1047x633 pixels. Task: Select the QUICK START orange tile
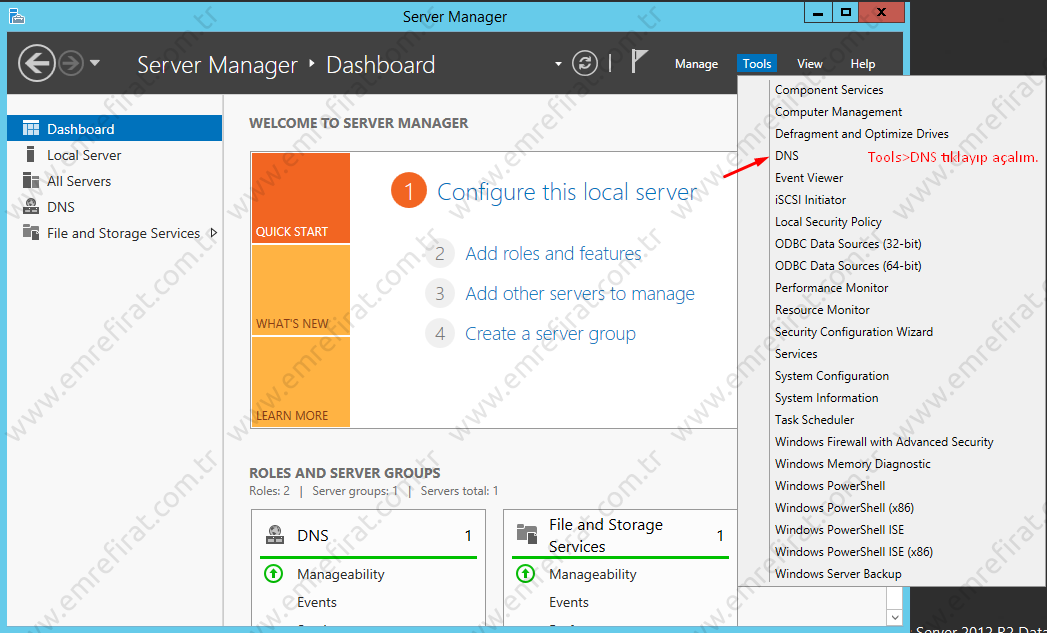tap(300, 198)
